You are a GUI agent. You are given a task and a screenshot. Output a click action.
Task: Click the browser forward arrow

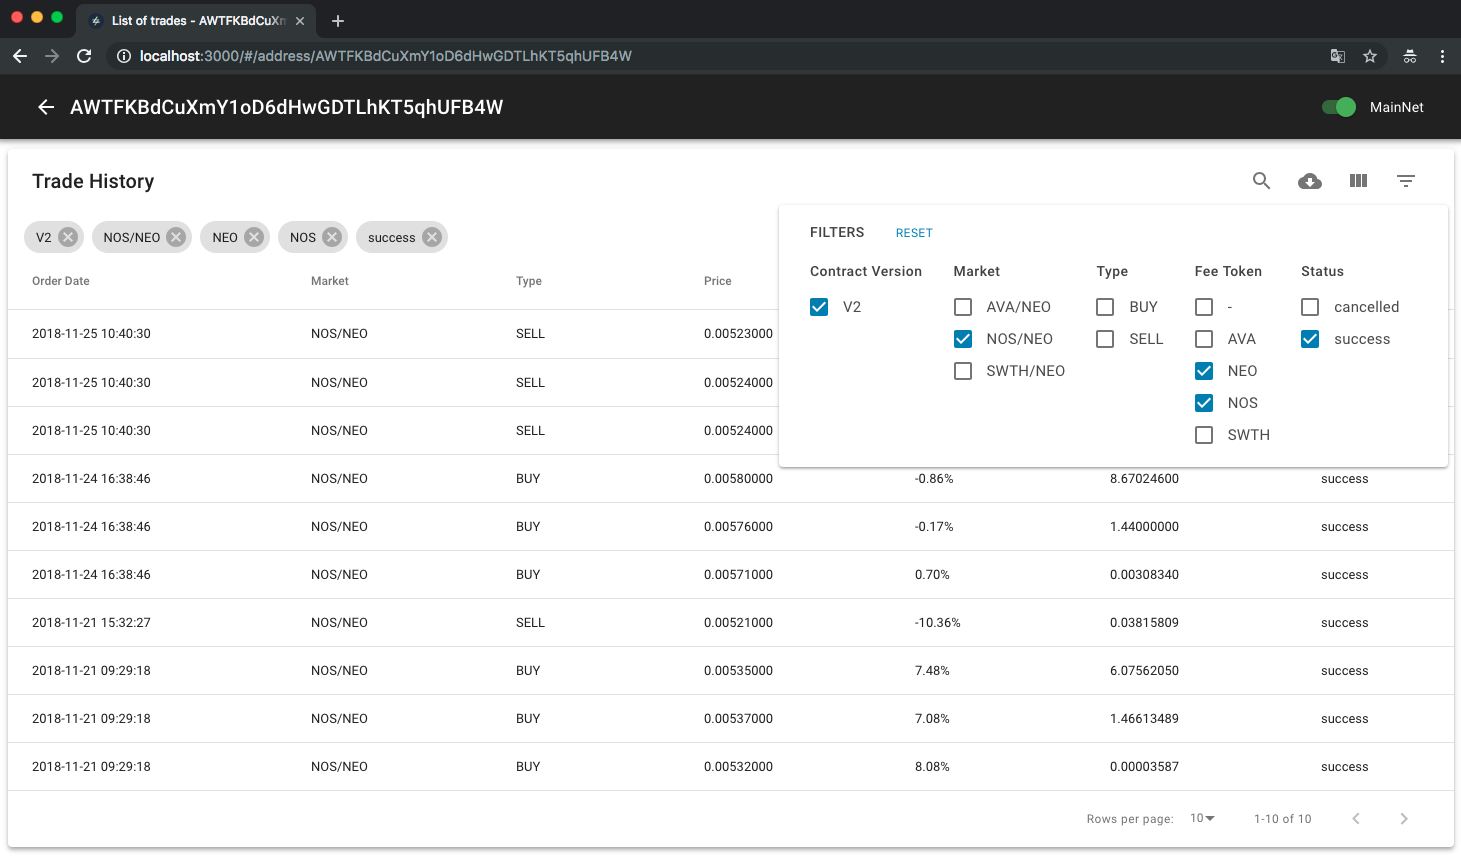click(52, 56)
